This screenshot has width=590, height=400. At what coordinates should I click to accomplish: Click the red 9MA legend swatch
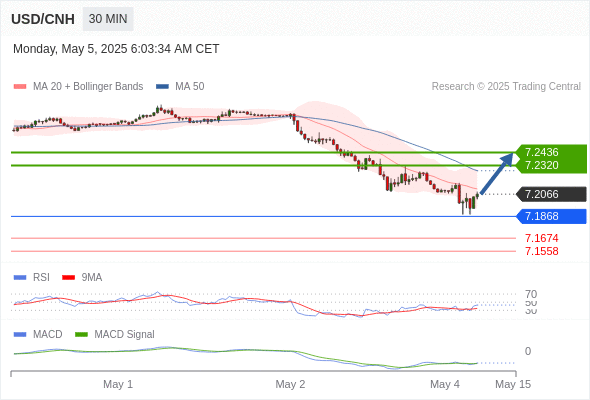(68, 278)
